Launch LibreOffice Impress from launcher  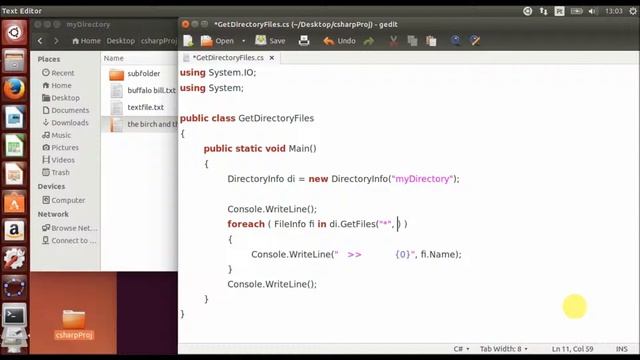[14, 174]
